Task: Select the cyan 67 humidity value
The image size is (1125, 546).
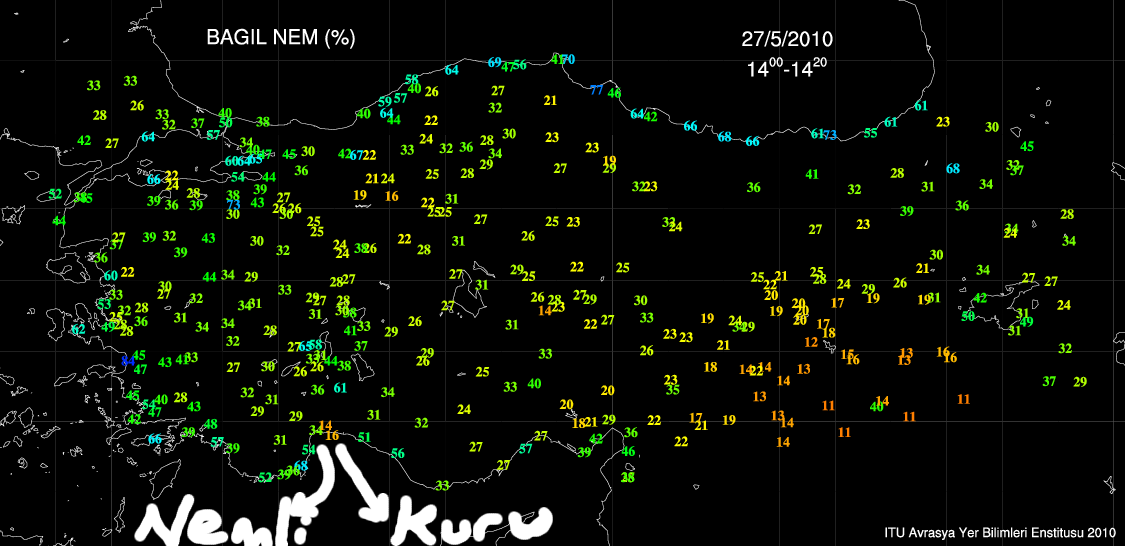Action: (x=357, y=155)
